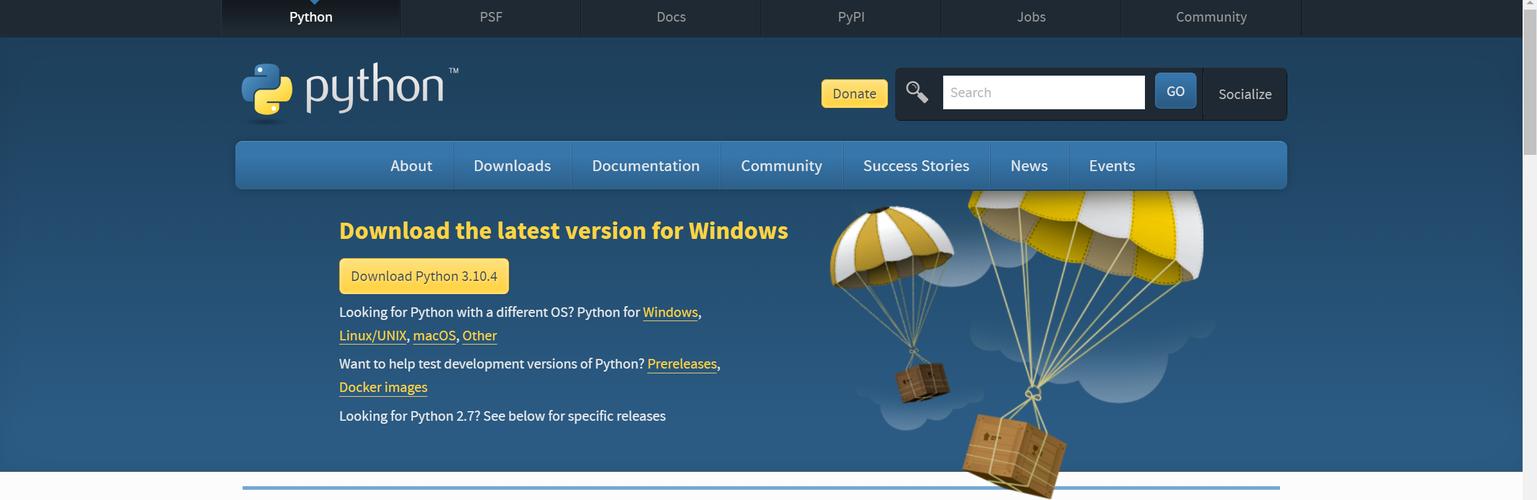
Task: Open the Events navigation menu
Action: [1112, 166]
